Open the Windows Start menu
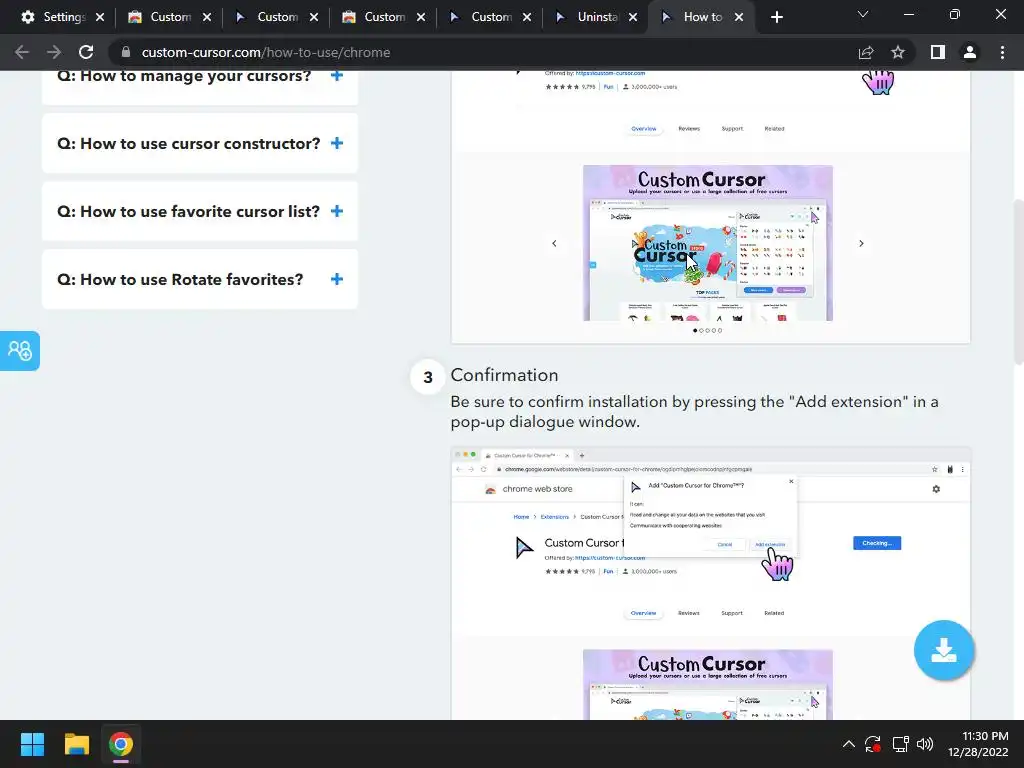 tap(32, 744)
